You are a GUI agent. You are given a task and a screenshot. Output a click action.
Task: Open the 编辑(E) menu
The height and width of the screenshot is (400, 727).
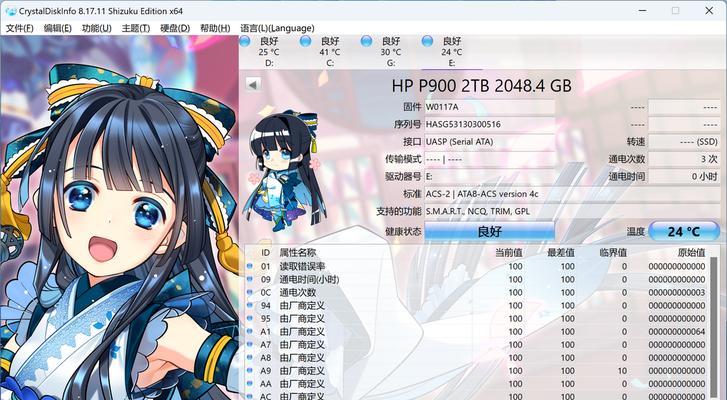(x=57, y=28)
